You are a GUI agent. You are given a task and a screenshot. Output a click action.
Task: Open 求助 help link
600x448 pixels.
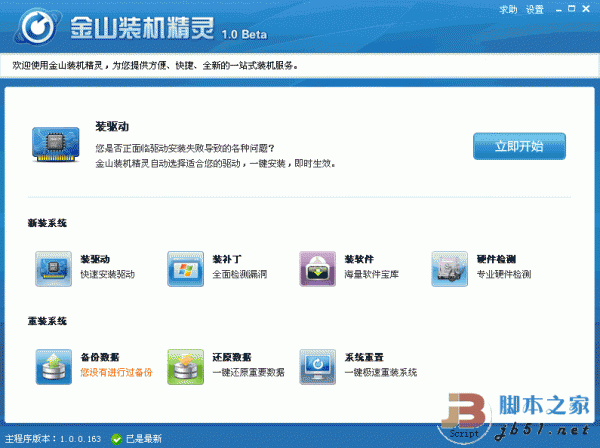coord(508,10)
